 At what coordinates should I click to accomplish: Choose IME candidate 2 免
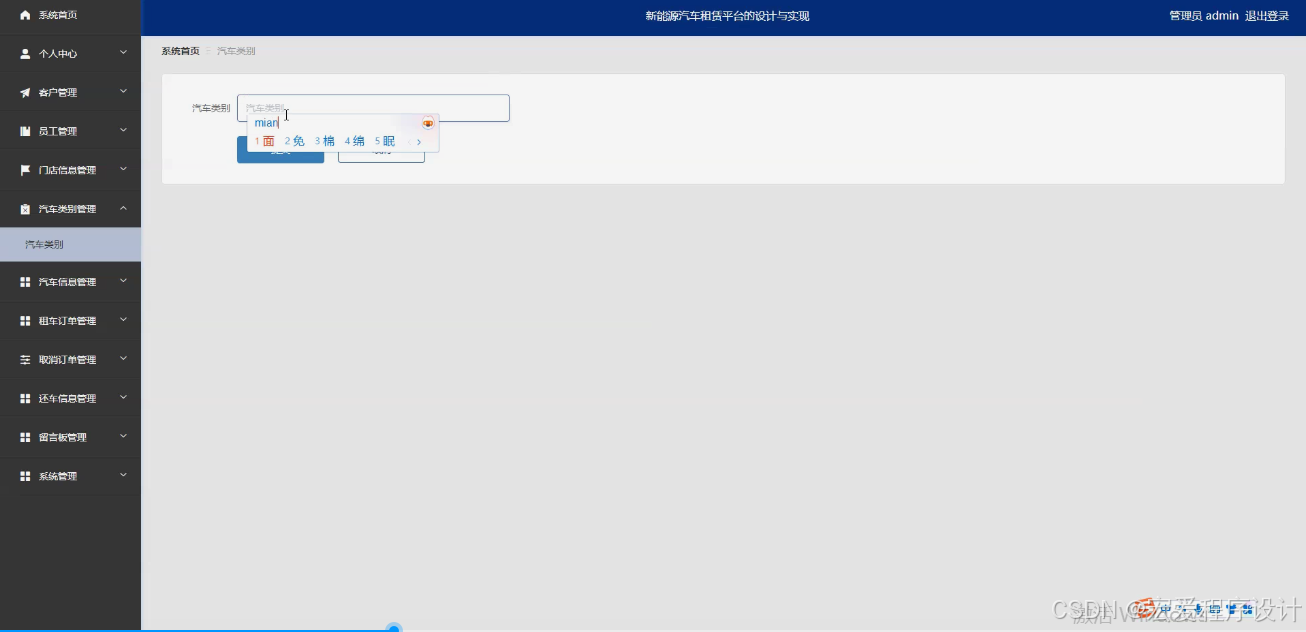coord(294,142)
